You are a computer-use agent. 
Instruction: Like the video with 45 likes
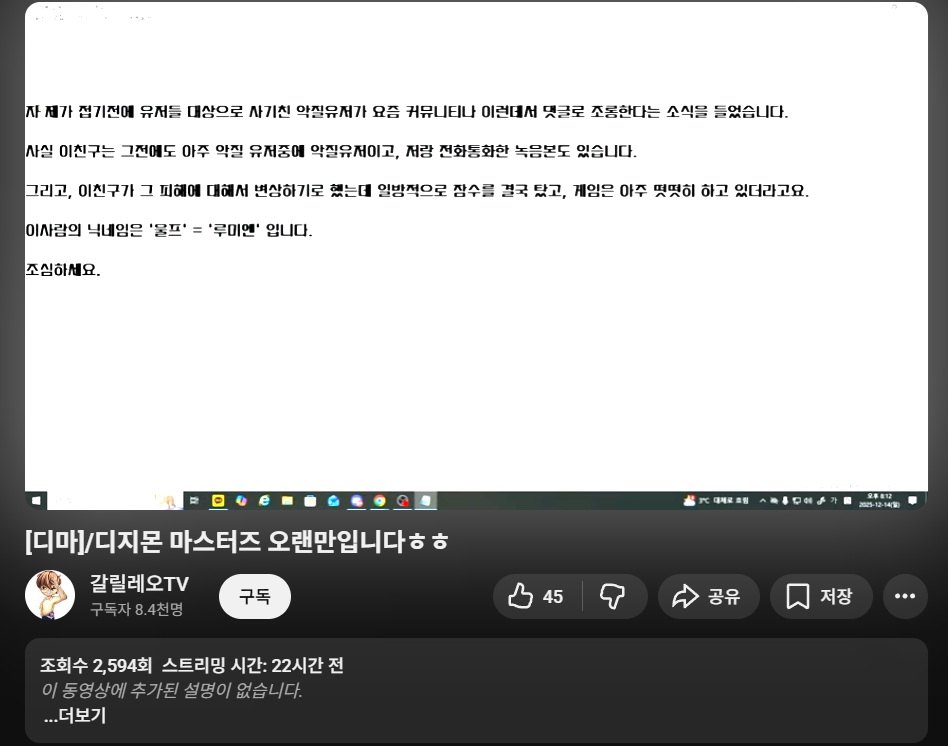coord(536,597)
